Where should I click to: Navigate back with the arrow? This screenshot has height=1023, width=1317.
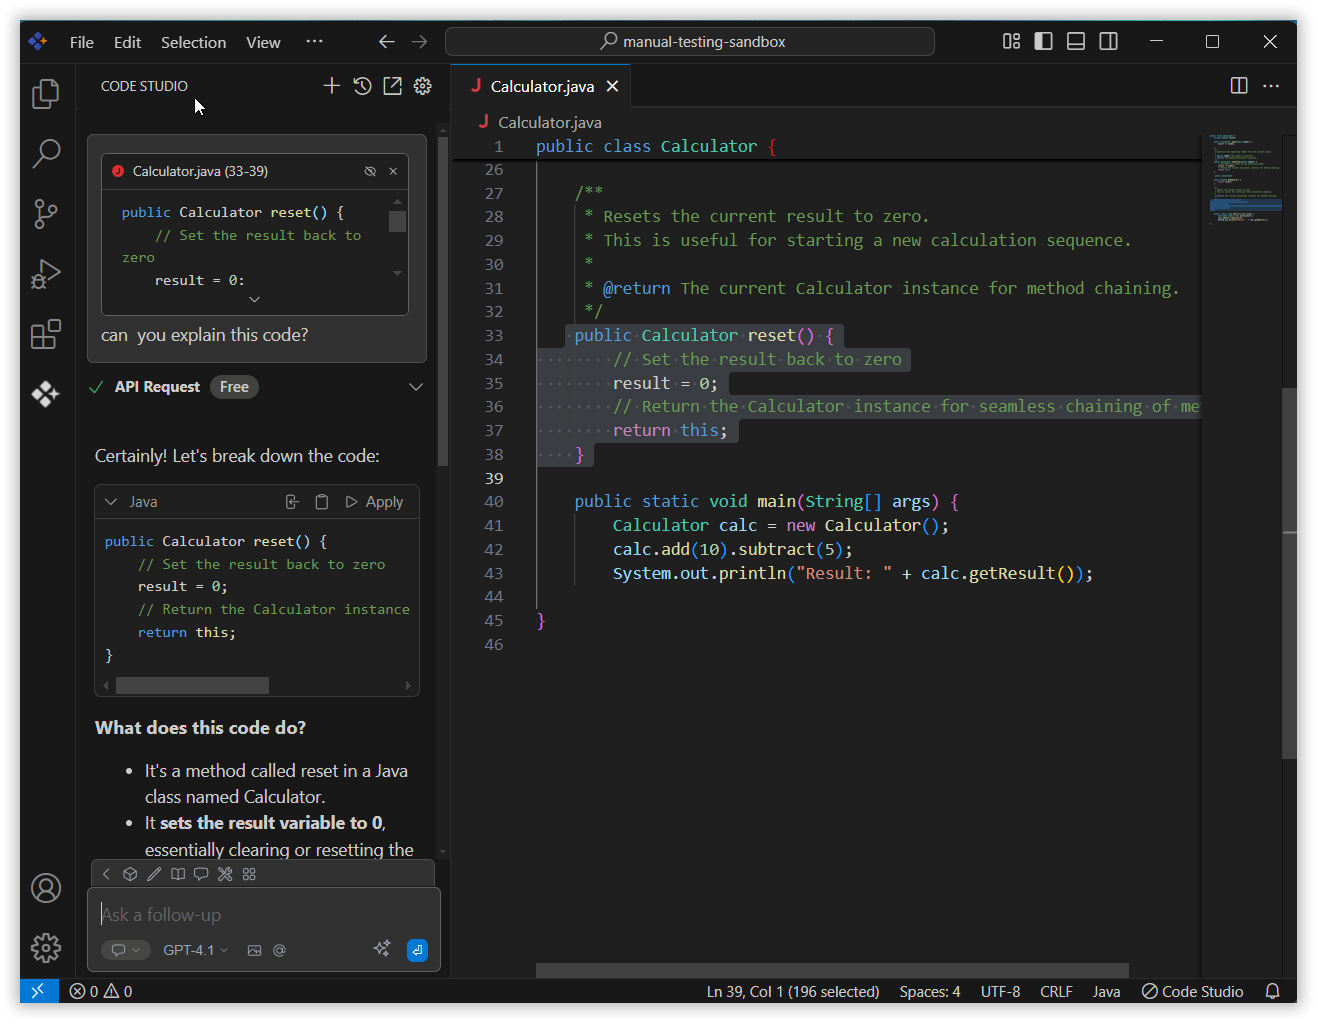pyautogui.click(x=387, y=41)
